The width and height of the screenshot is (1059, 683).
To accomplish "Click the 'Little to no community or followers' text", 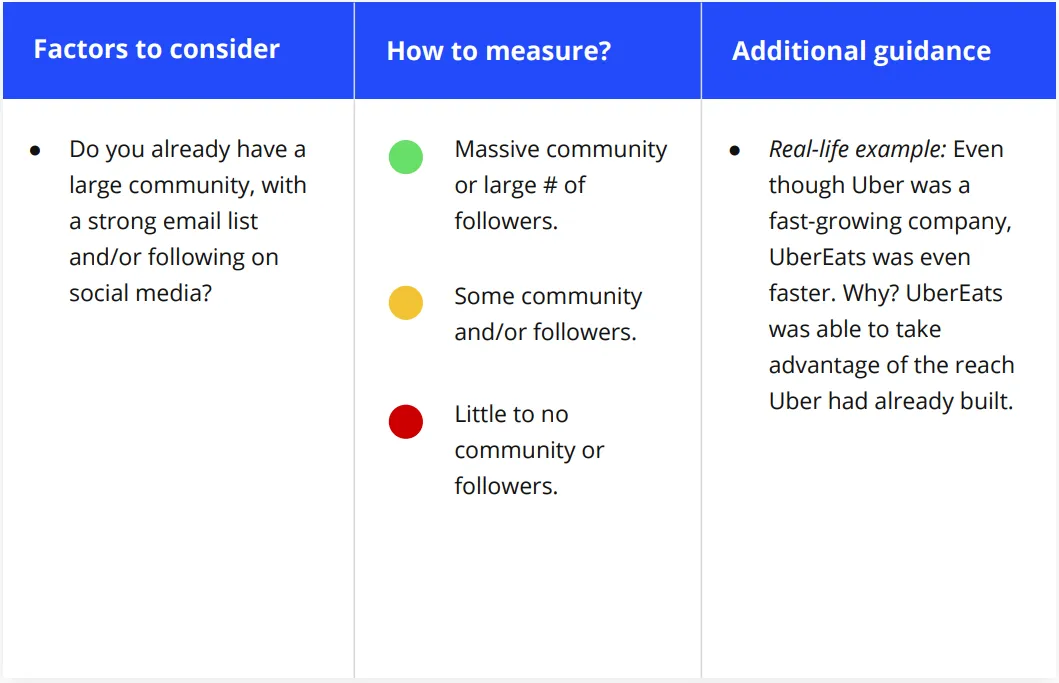I will pyautogui.click(x=530, y=450).
